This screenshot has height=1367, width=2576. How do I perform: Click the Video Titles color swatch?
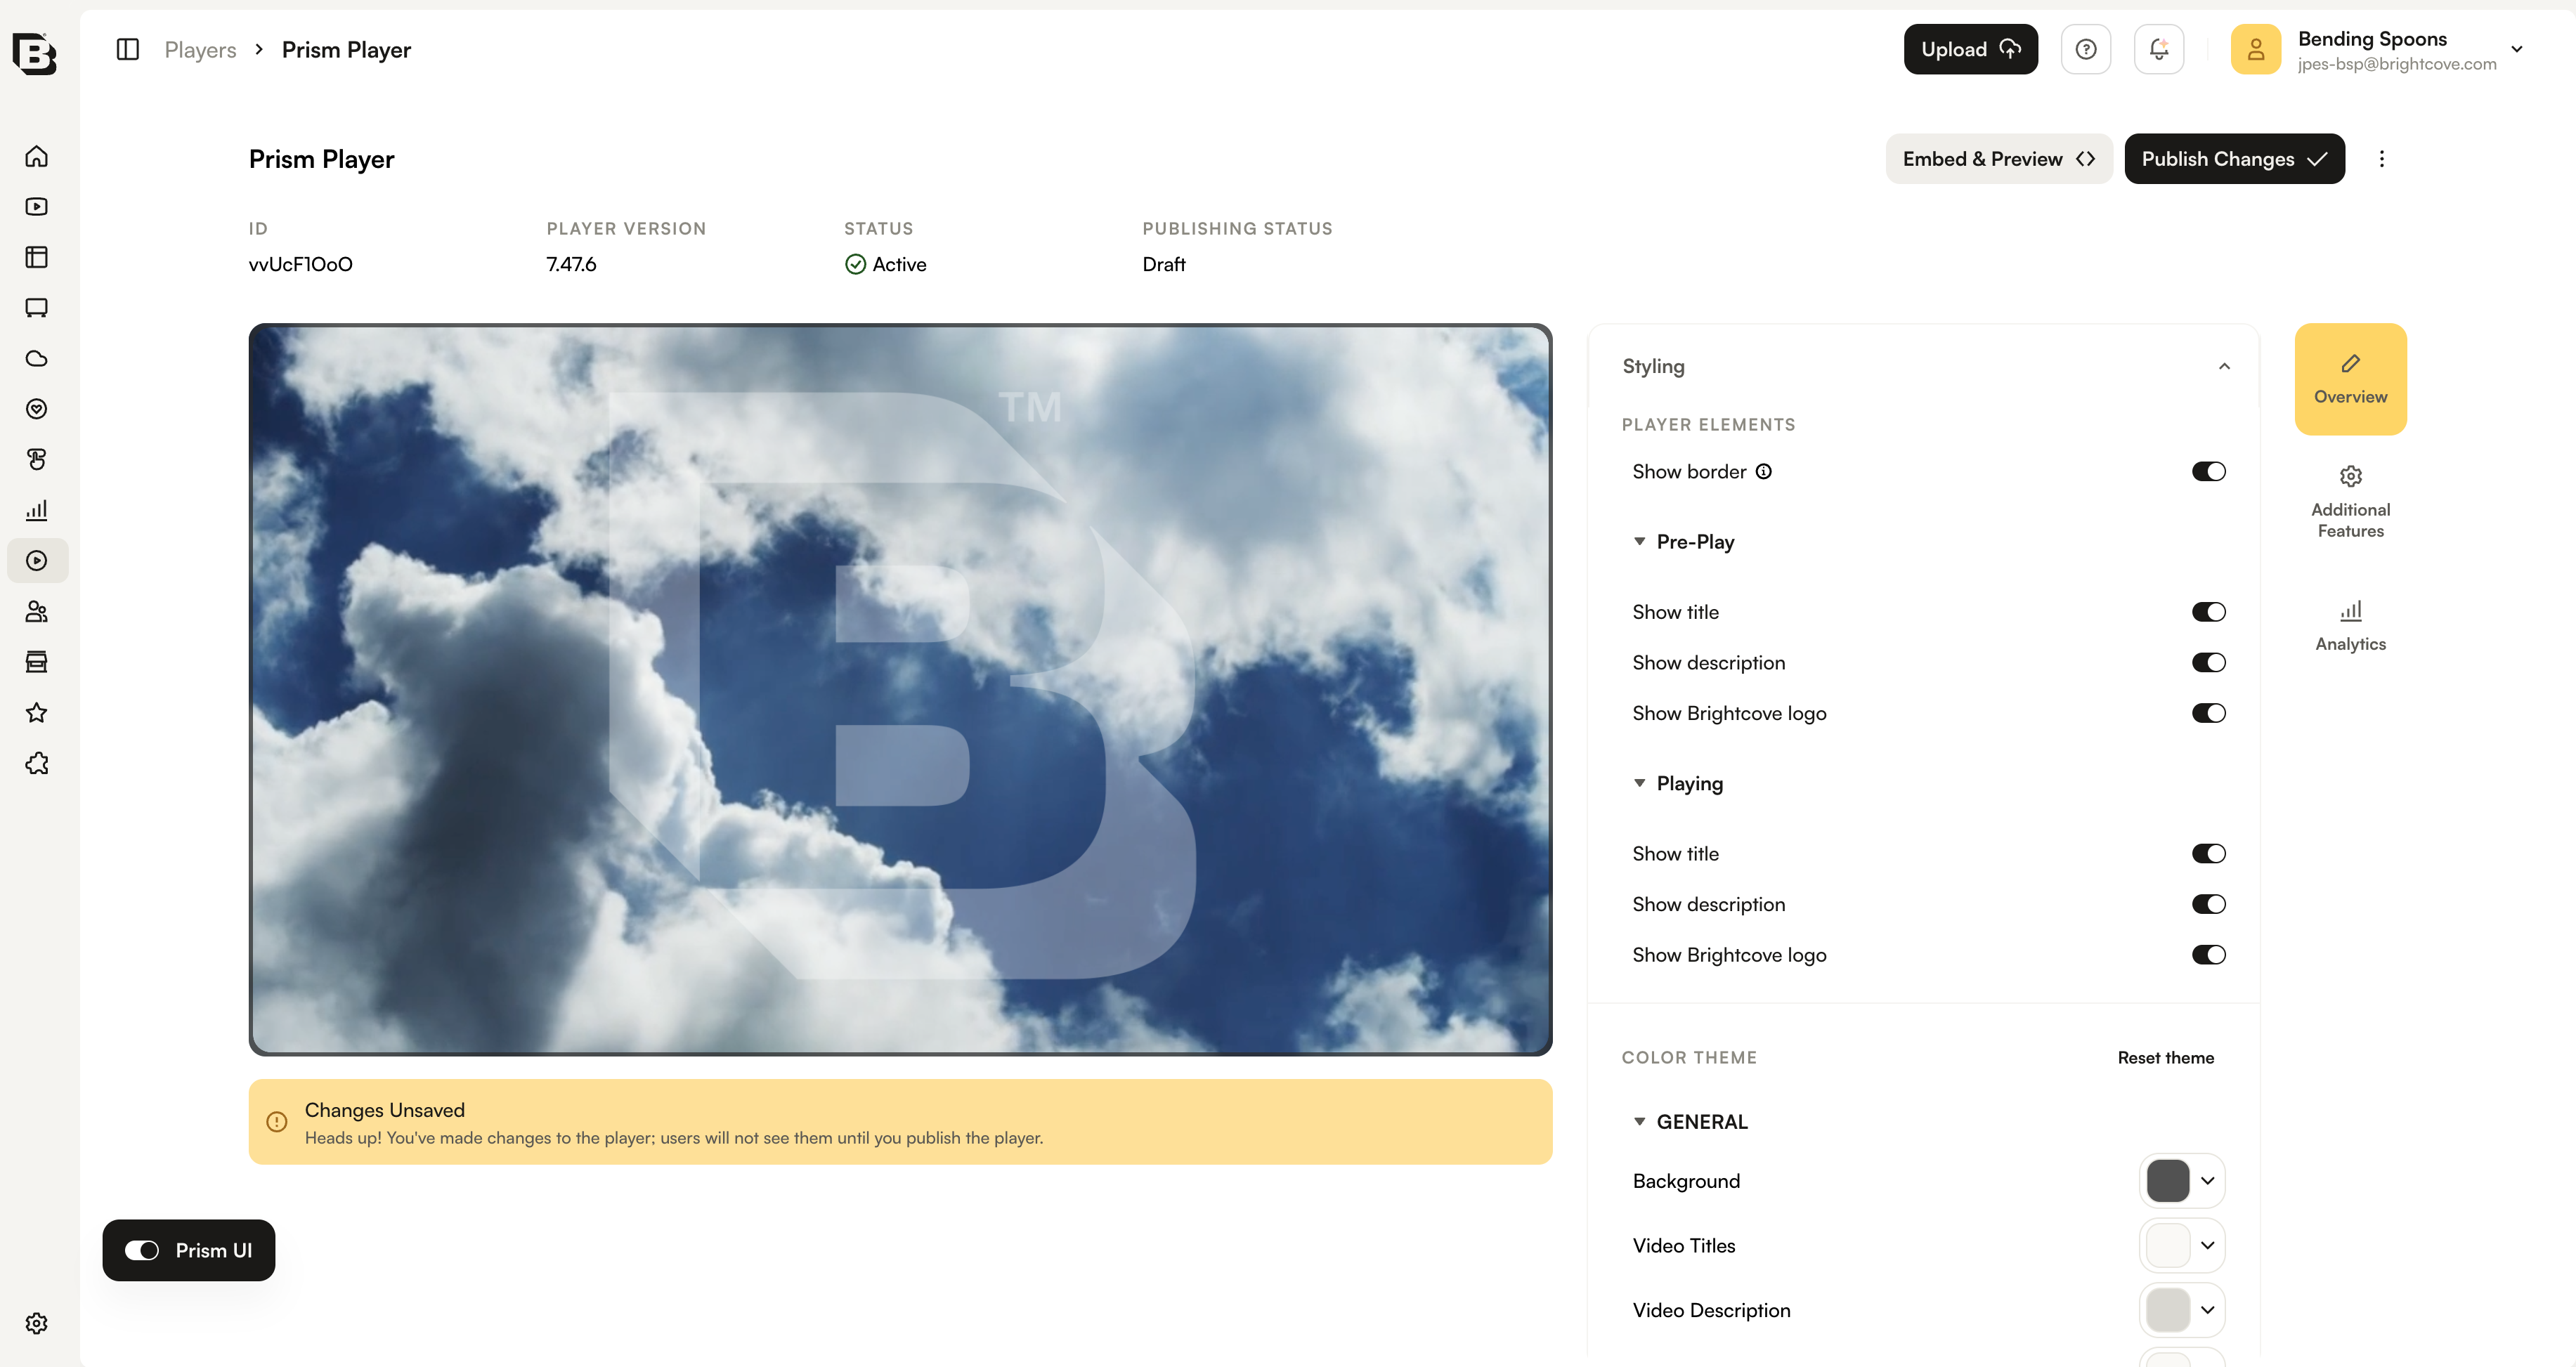(2168, 1246)
